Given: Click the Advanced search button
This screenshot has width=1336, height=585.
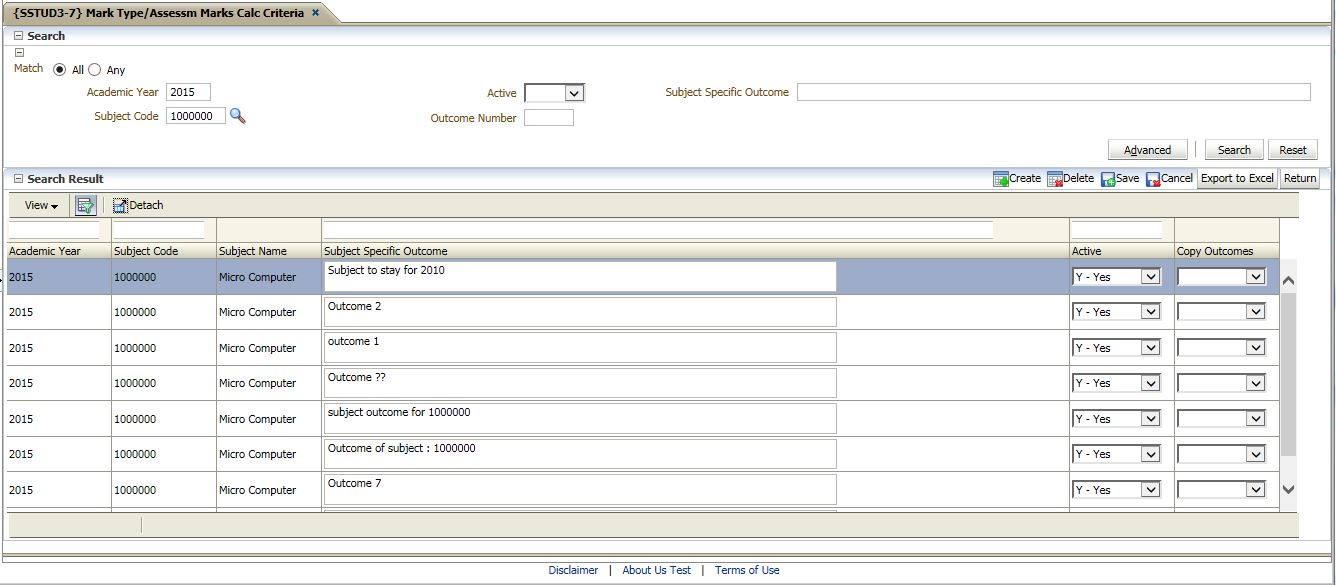Looking at the screenshot, I should point(1147,150).
